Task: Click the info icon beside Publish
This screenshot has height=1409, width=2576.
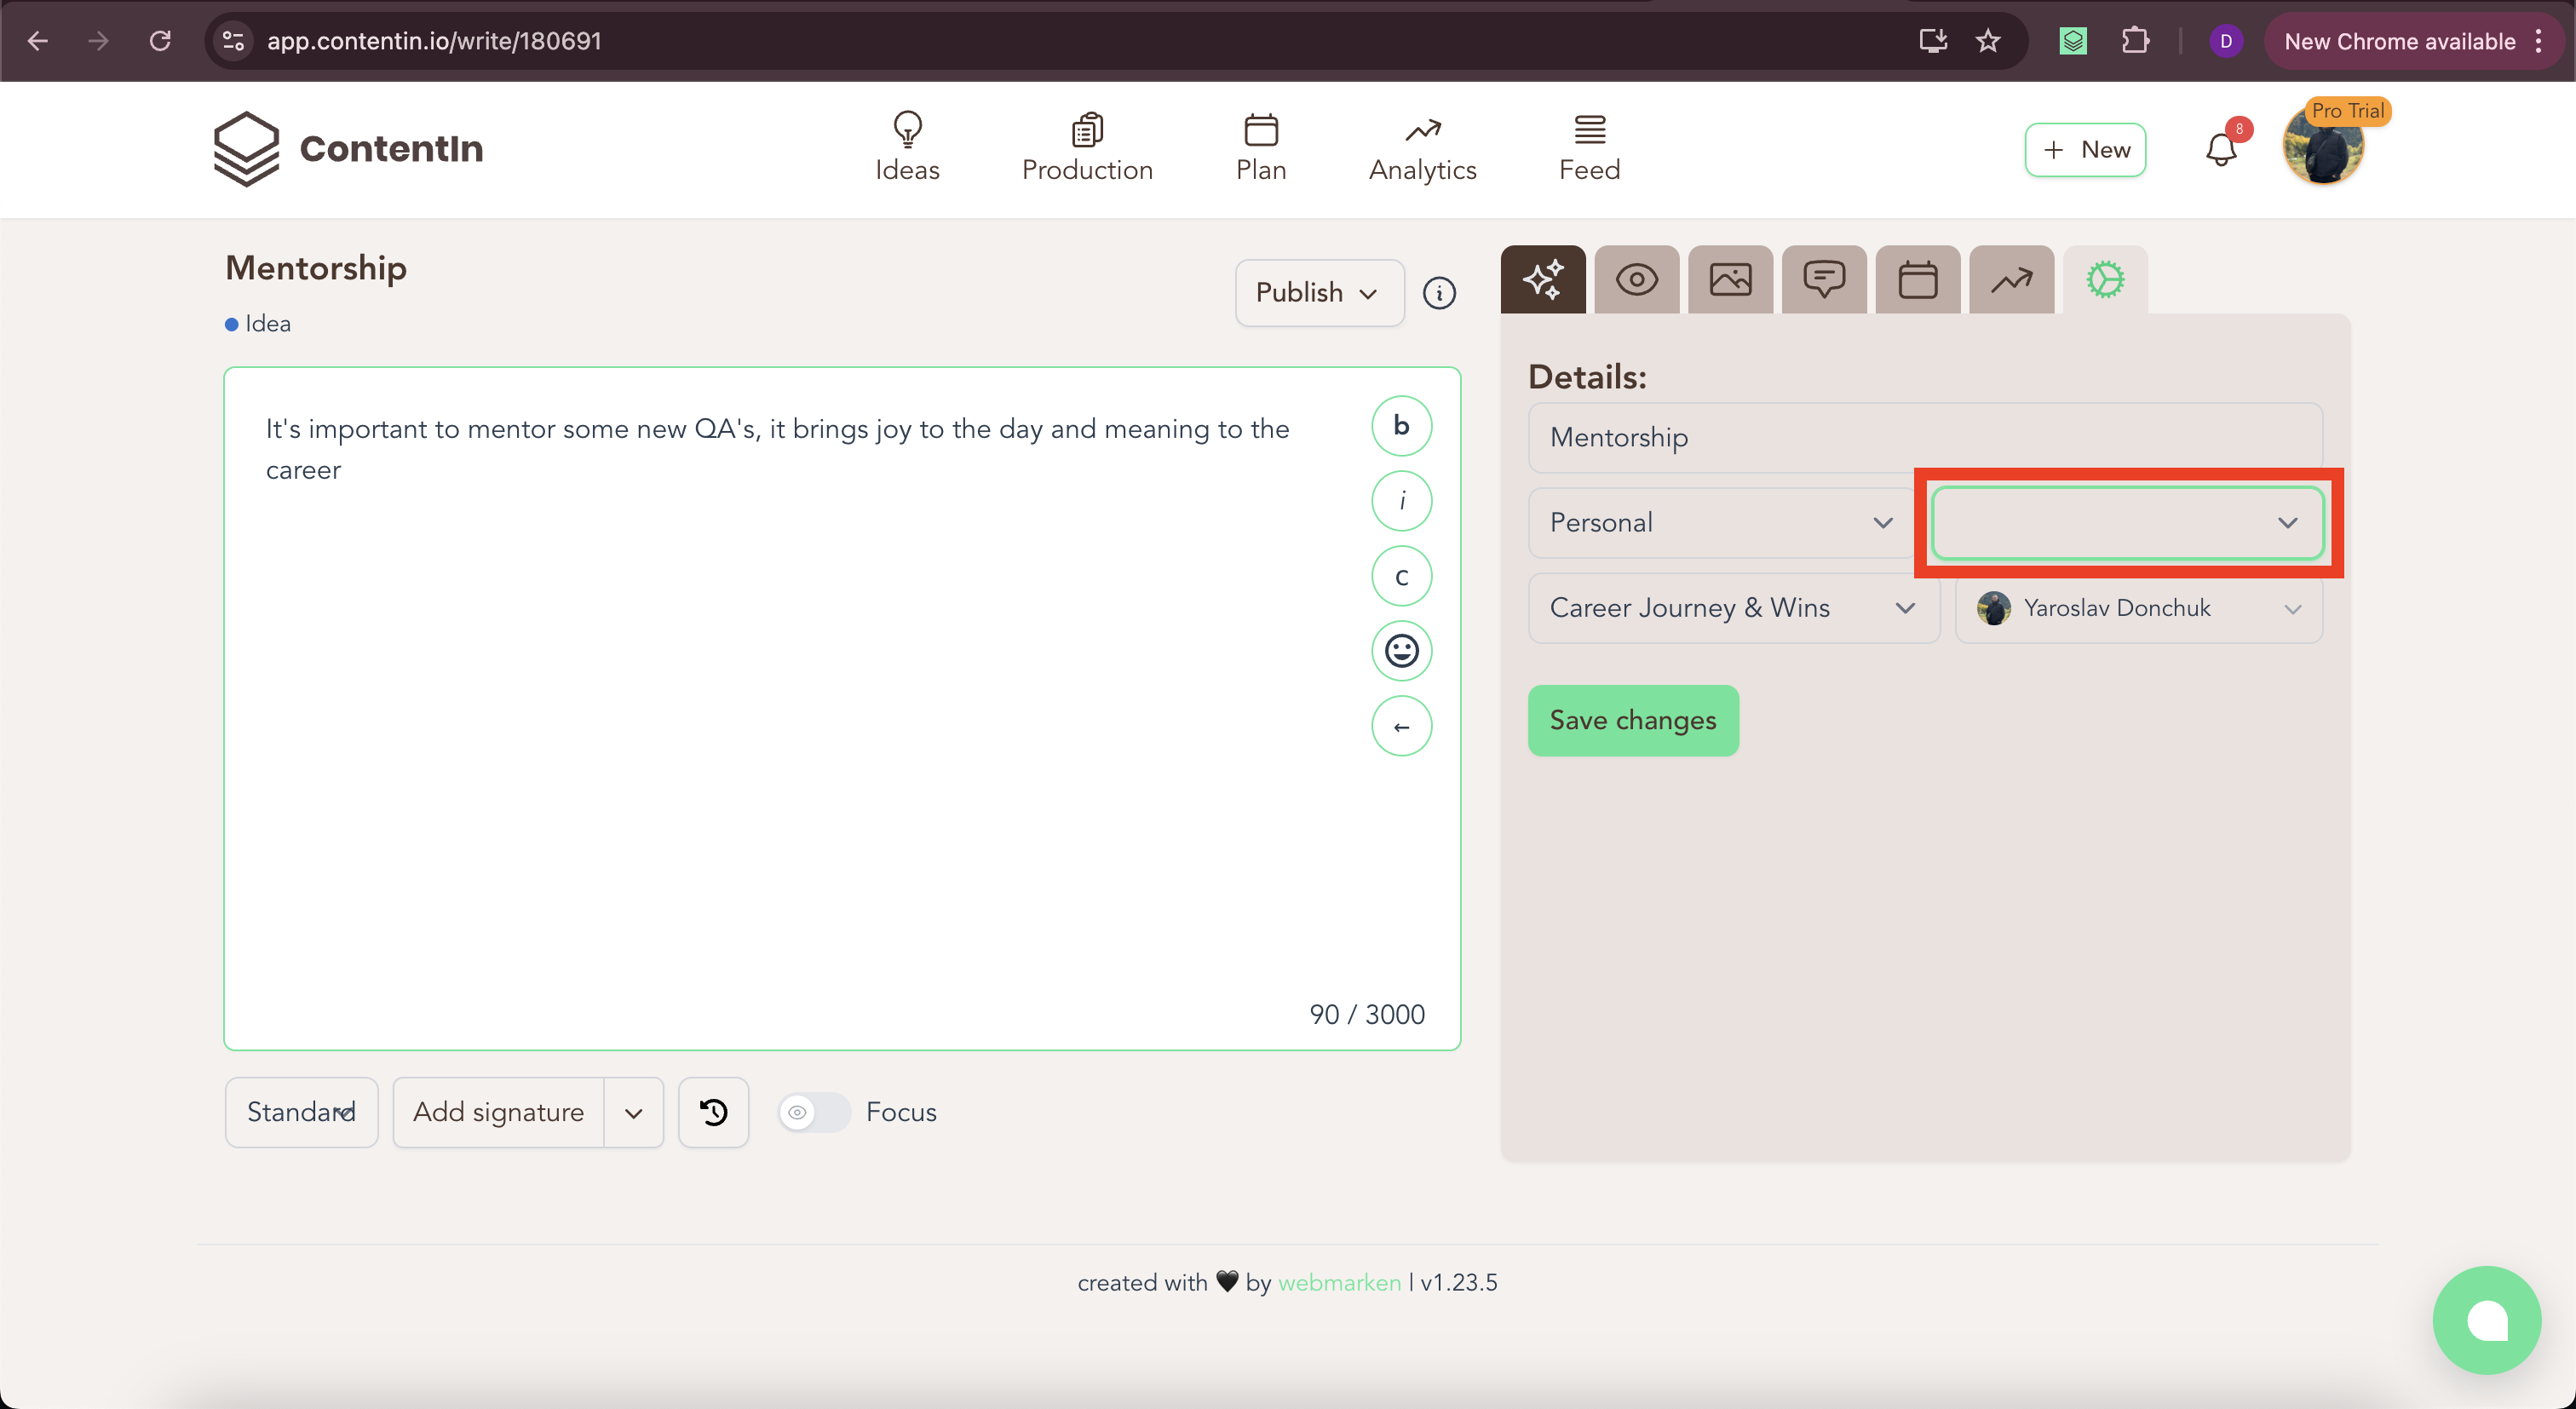Action: coord(1439,293)
